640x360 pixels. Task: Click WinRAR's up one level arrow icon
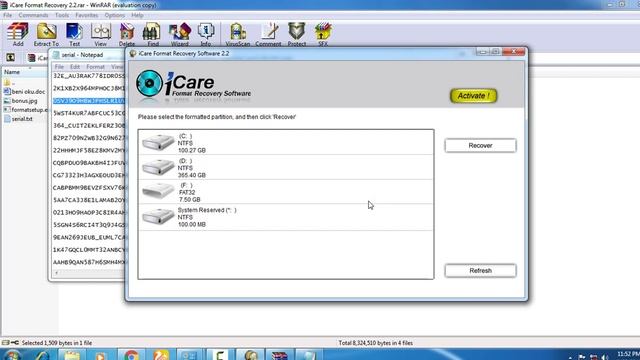(x=11, y=58)
